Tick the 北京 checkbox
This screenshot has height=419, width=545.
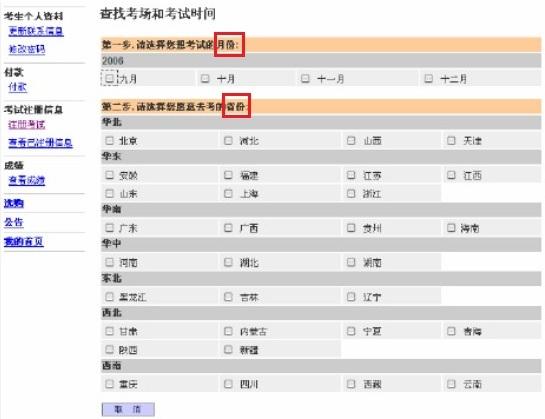[109, 140]
